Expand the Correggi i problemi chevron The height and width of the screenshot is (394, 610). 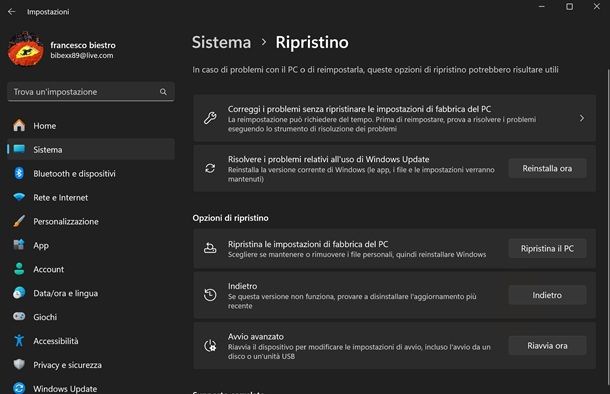coord(582,118)
